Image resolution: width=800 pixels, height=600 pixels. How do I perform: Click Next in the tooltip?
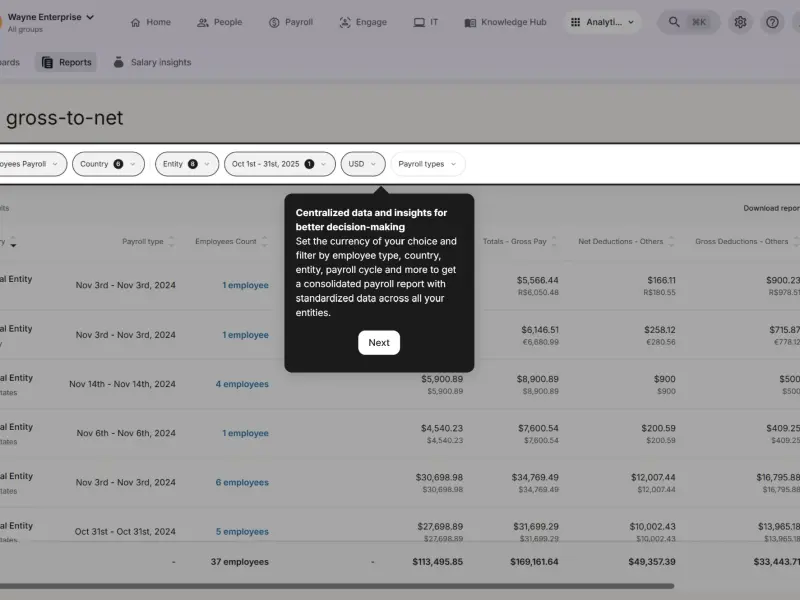[379, 342]
